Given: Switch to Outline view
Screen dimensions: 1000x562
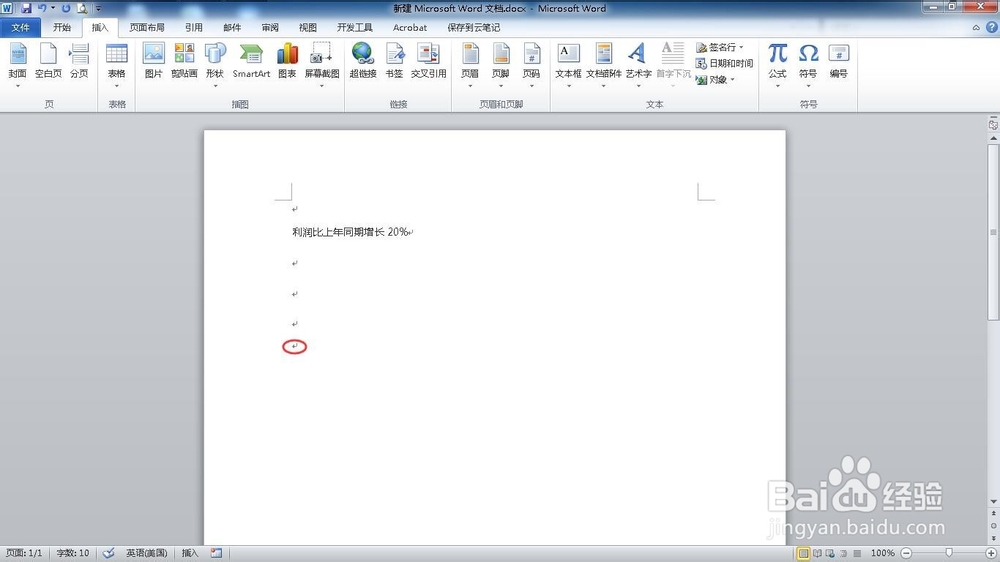Looking at the screenshot, I should click(844, 553).
